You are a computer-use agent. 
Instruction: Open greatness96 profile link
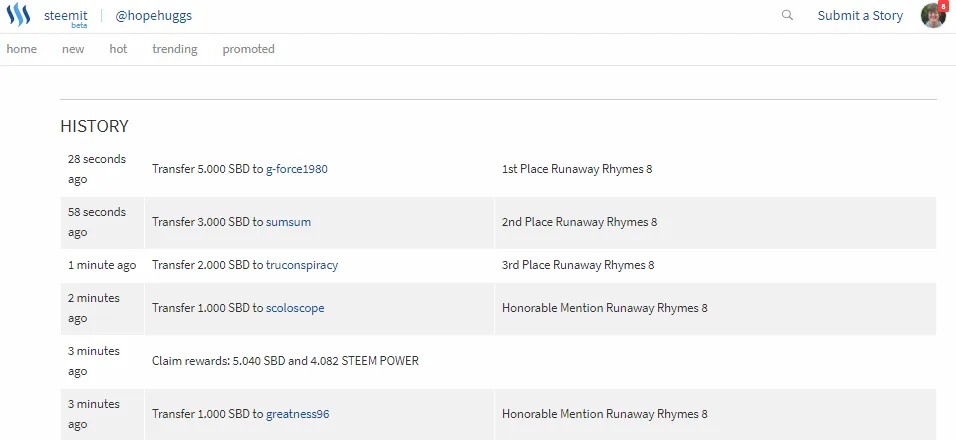(298, 414)
